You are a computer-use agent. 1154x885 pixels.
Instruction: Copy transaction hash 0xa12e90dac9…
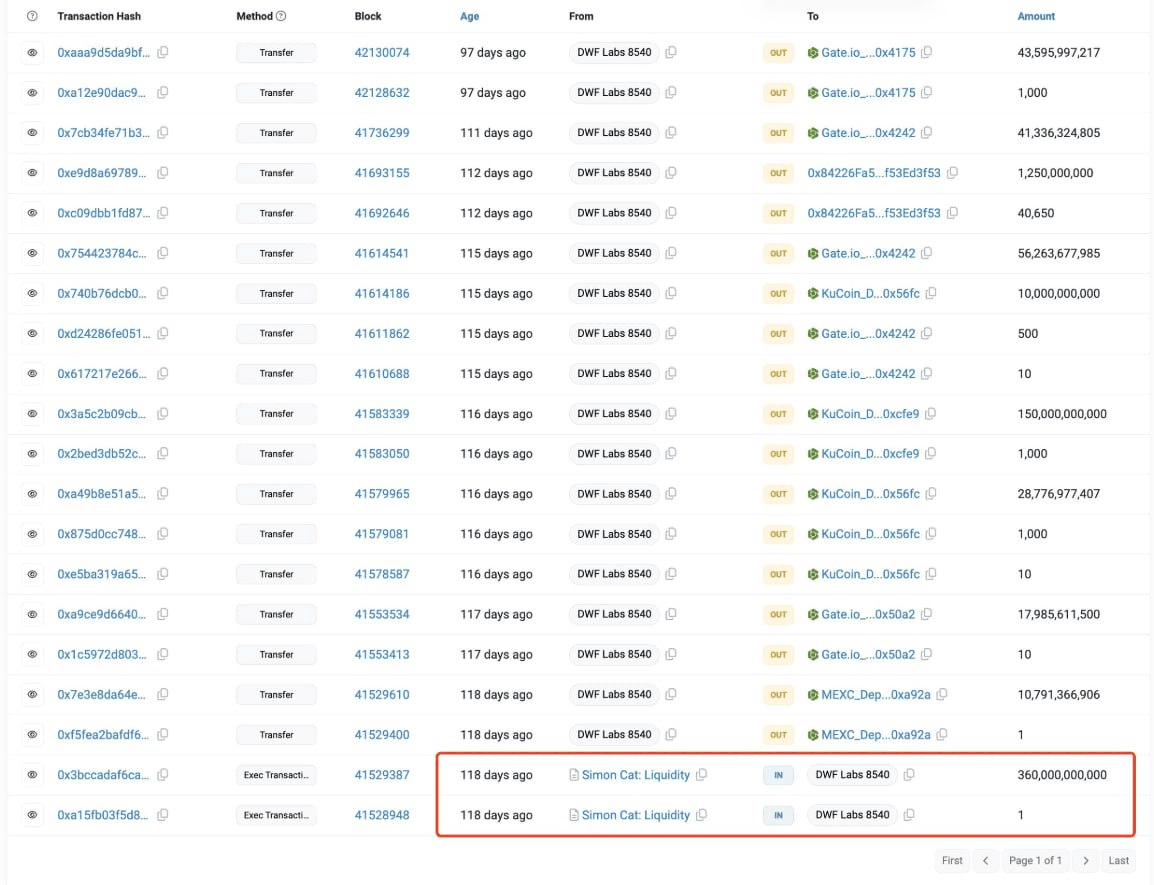pos(163,92)
